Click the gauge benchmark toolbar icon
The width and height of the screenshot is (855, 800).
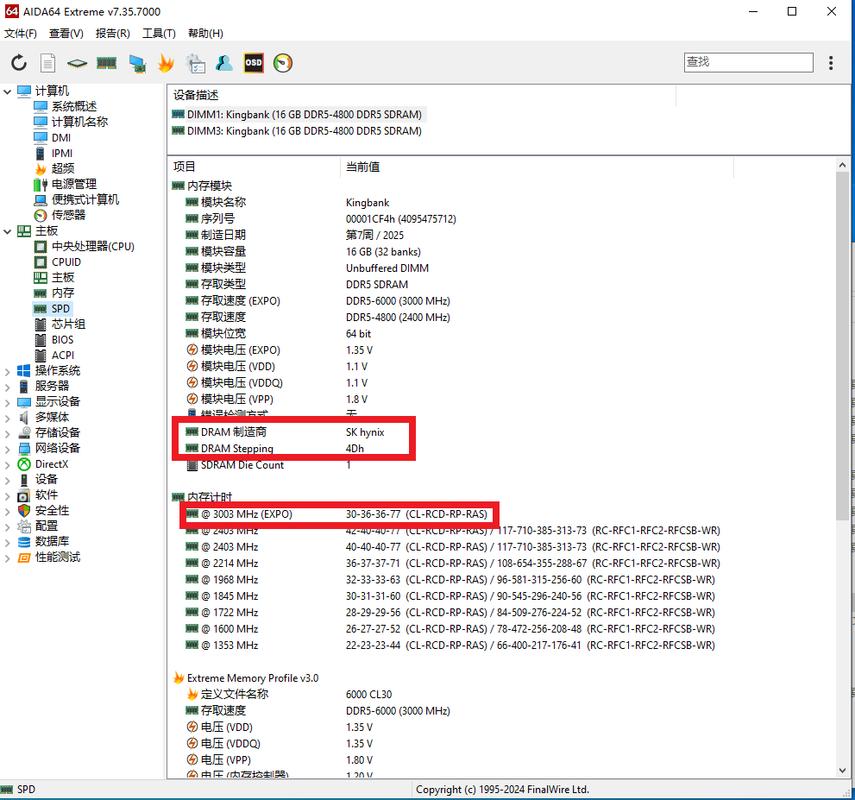(x=282, y=63)
